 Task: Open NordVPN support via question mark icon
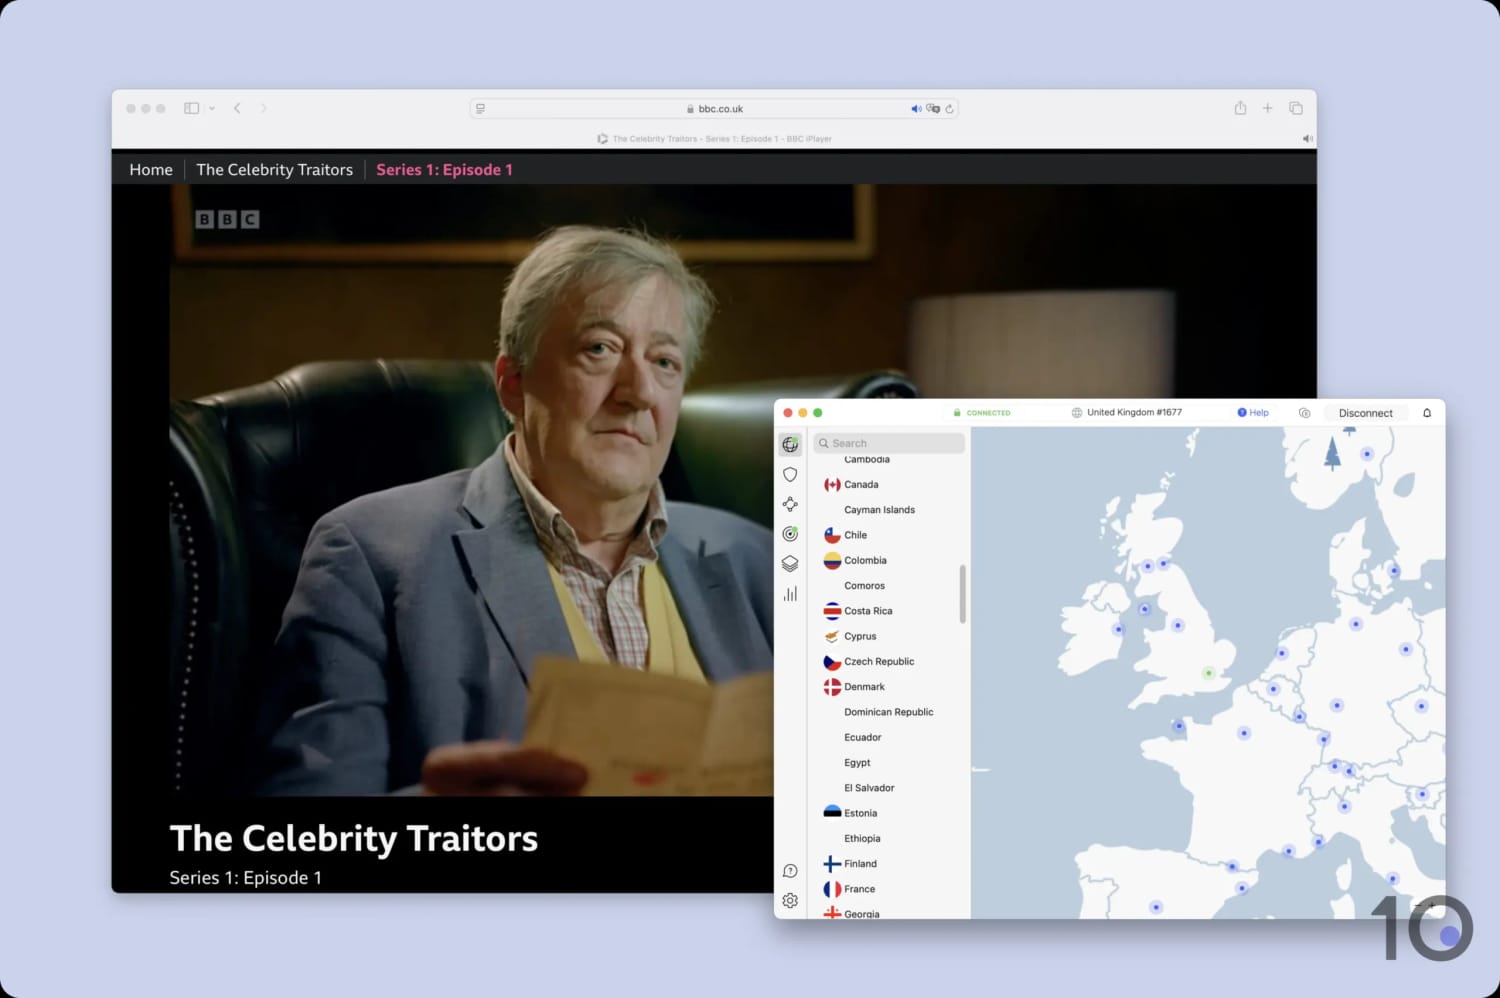tap(790, 870)
